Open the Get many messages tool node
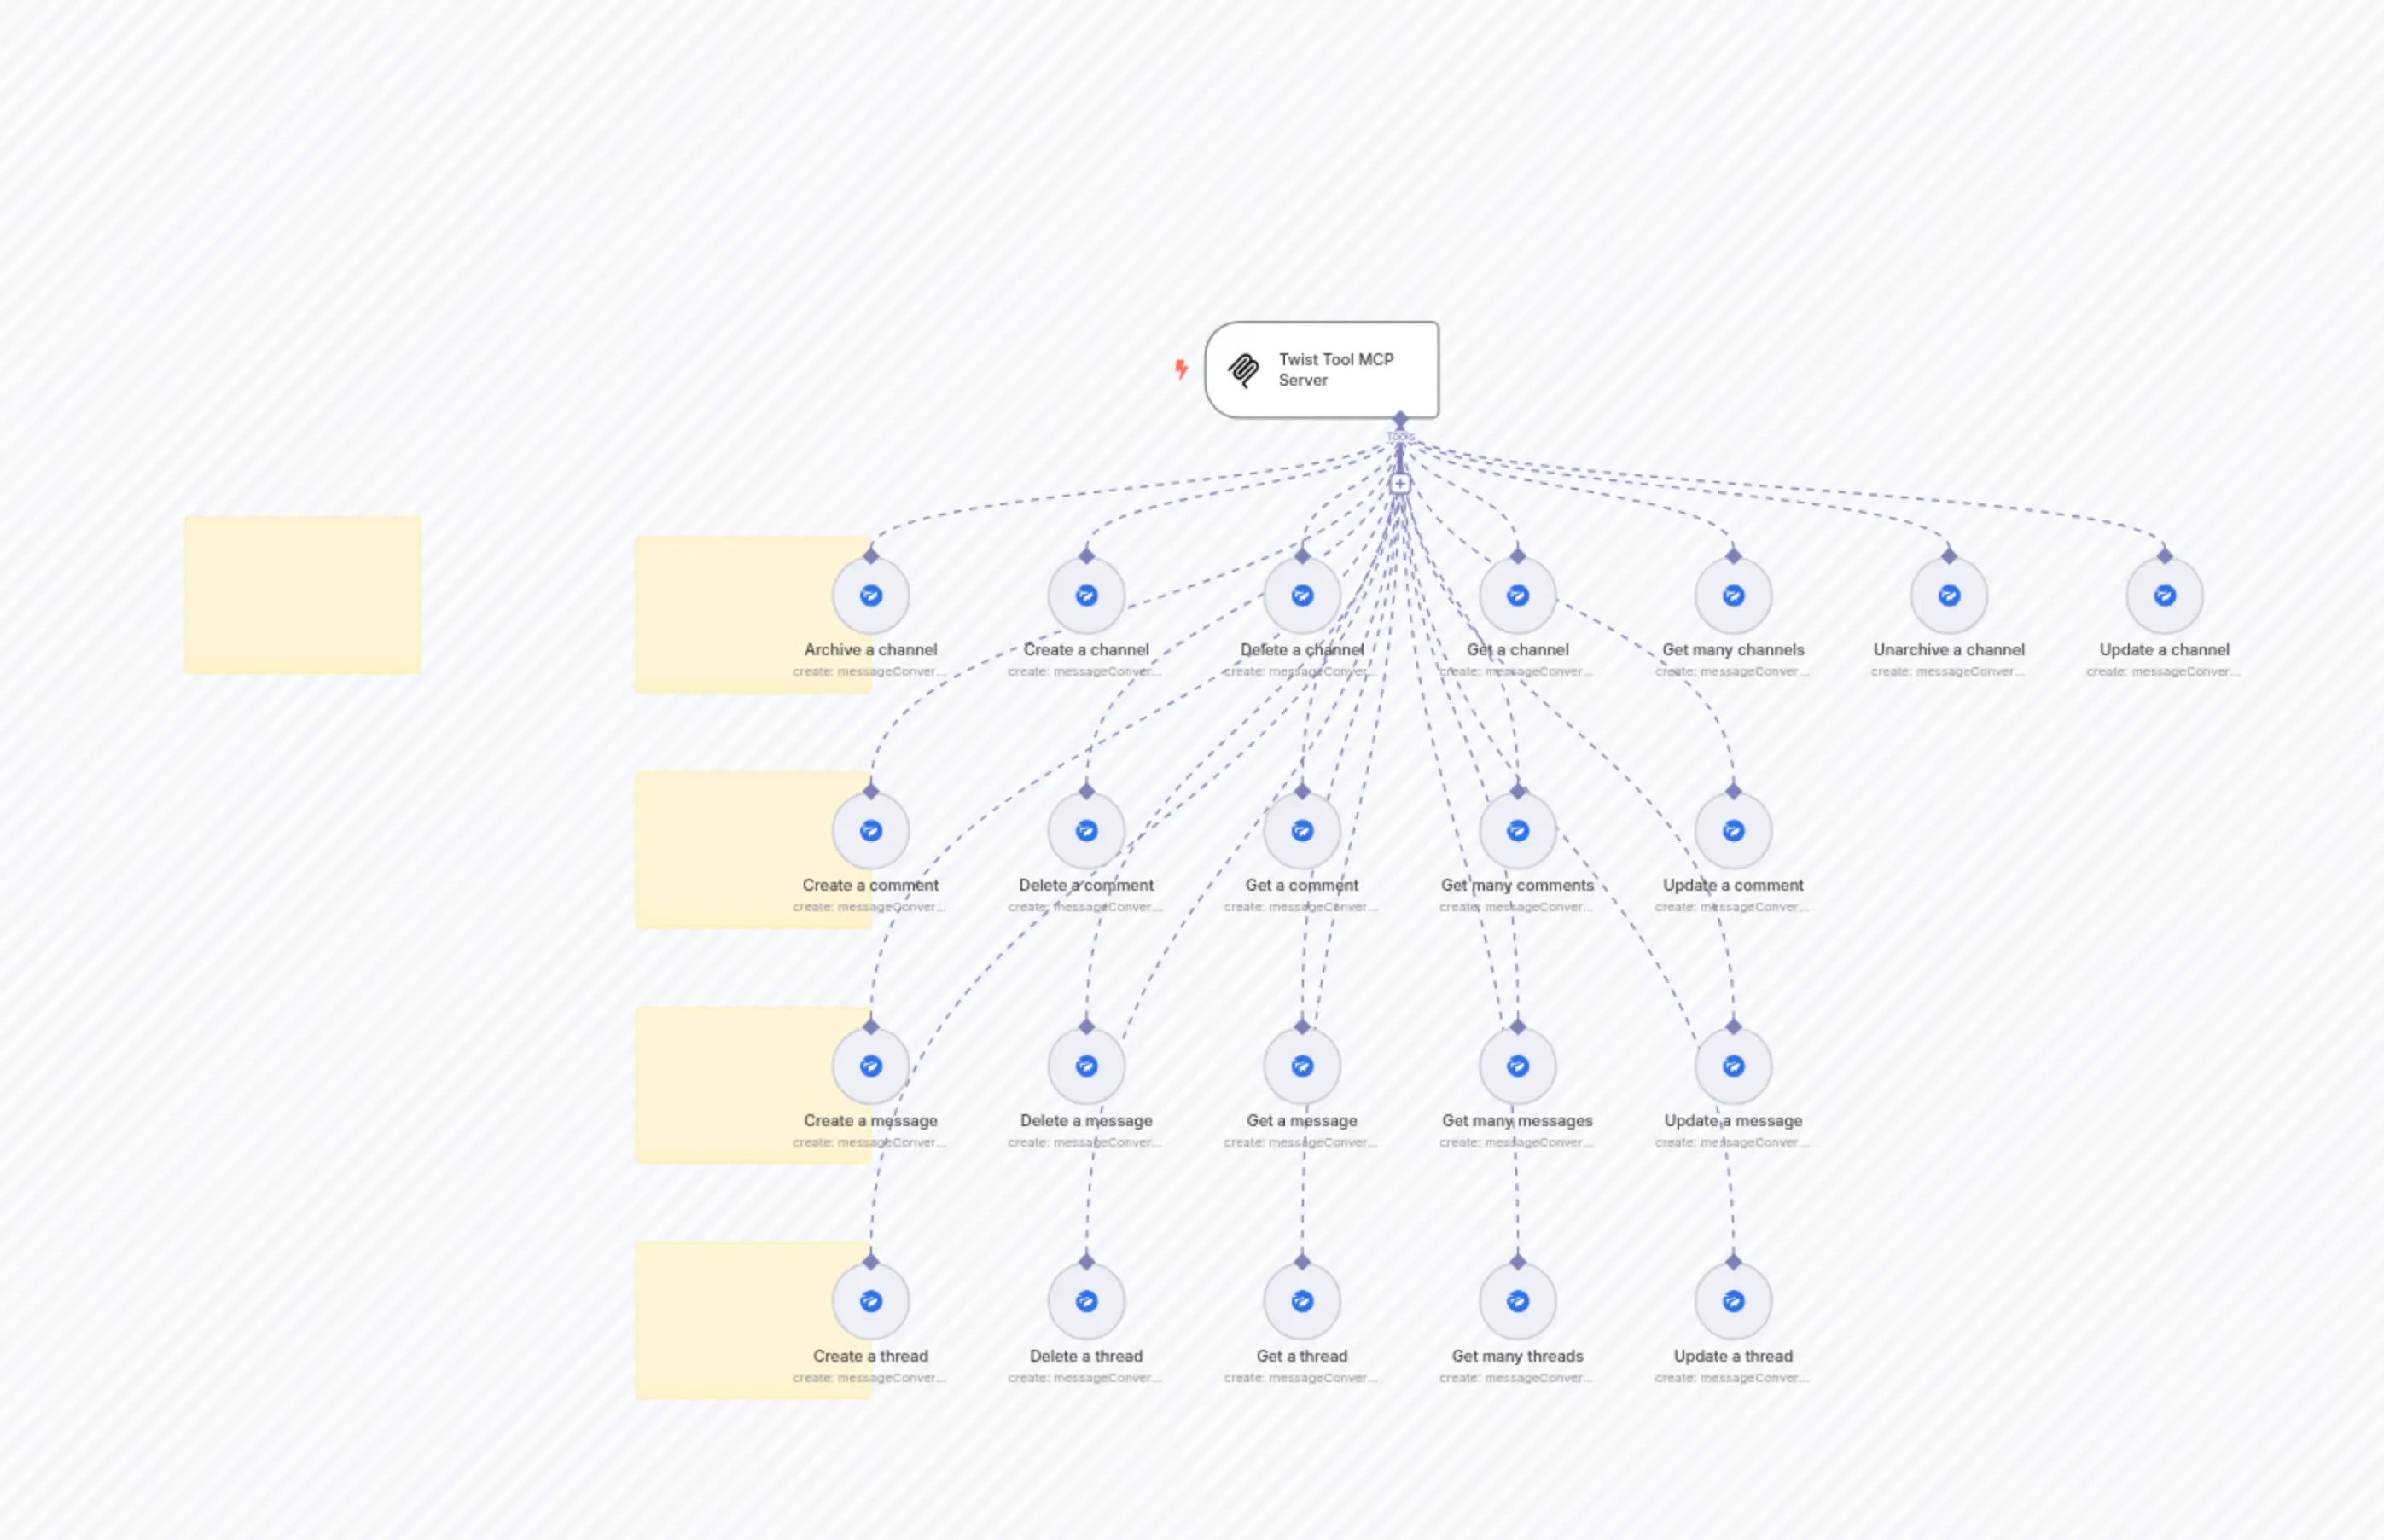The image size is (2384, 1540). pyautogui.click(x=1516, y=1066)
